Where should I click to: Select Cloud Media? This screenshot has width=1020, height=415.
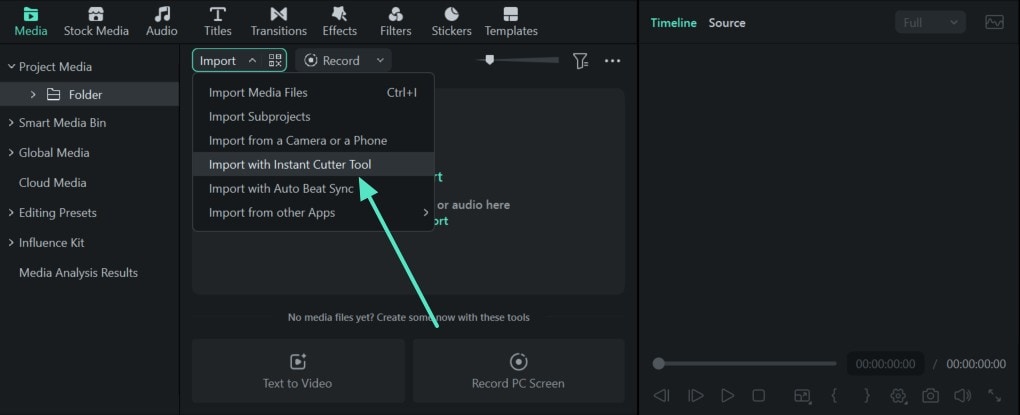tap(53, 183)
